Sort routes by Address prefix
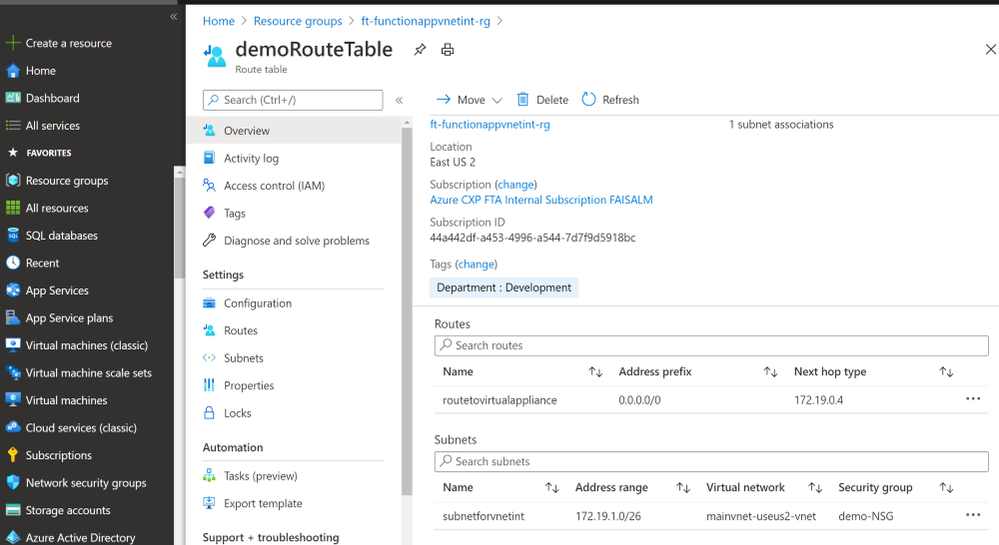Screen dimensions: 999x545 point(770,372)
